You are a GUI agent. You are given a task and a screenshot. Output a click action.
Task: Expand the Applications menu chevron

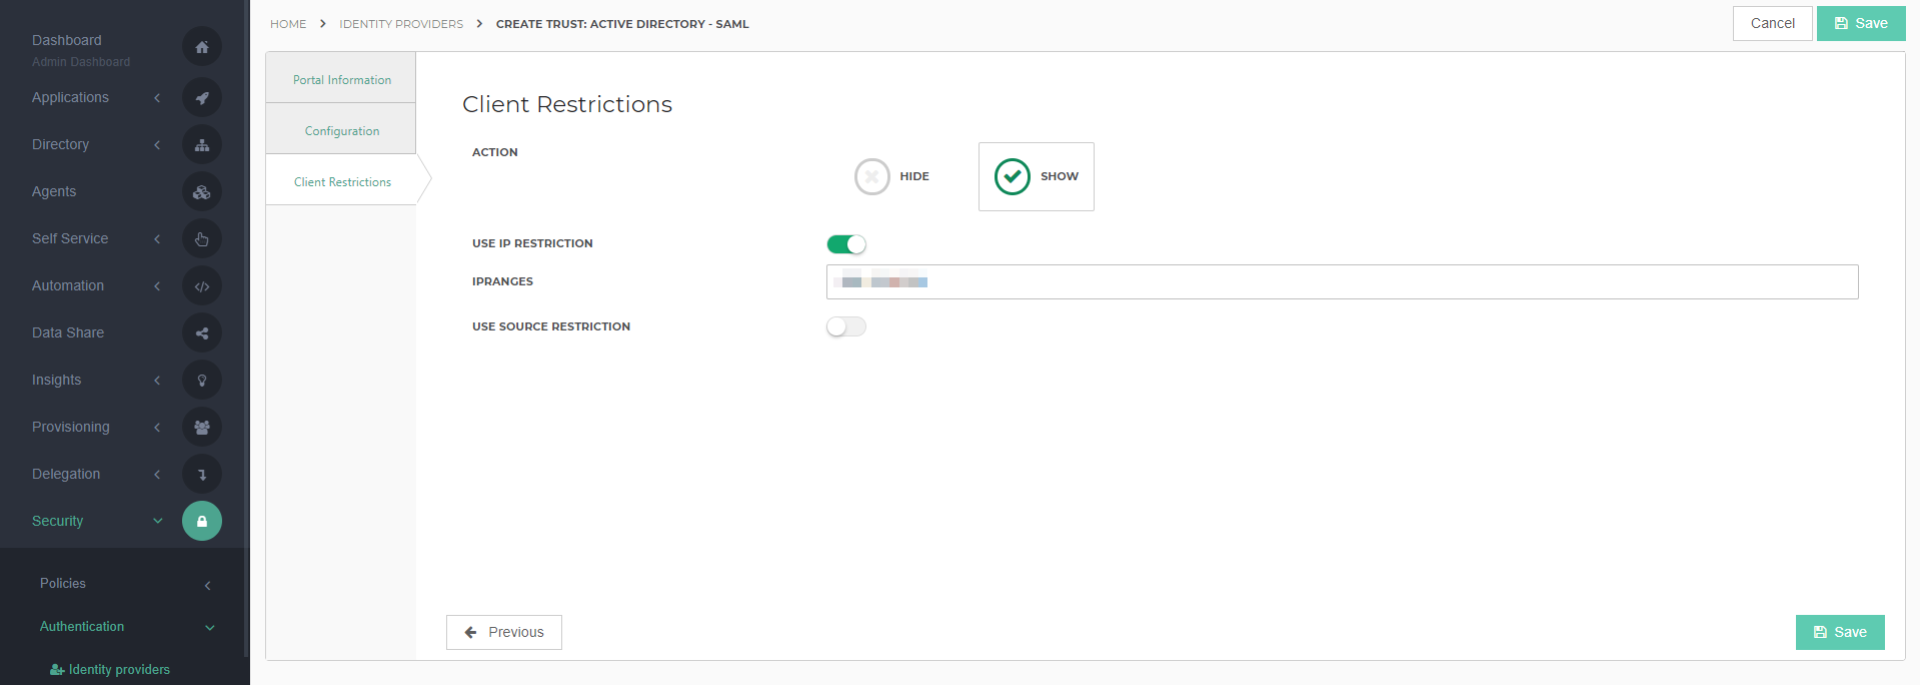click(x=157, y=98)
